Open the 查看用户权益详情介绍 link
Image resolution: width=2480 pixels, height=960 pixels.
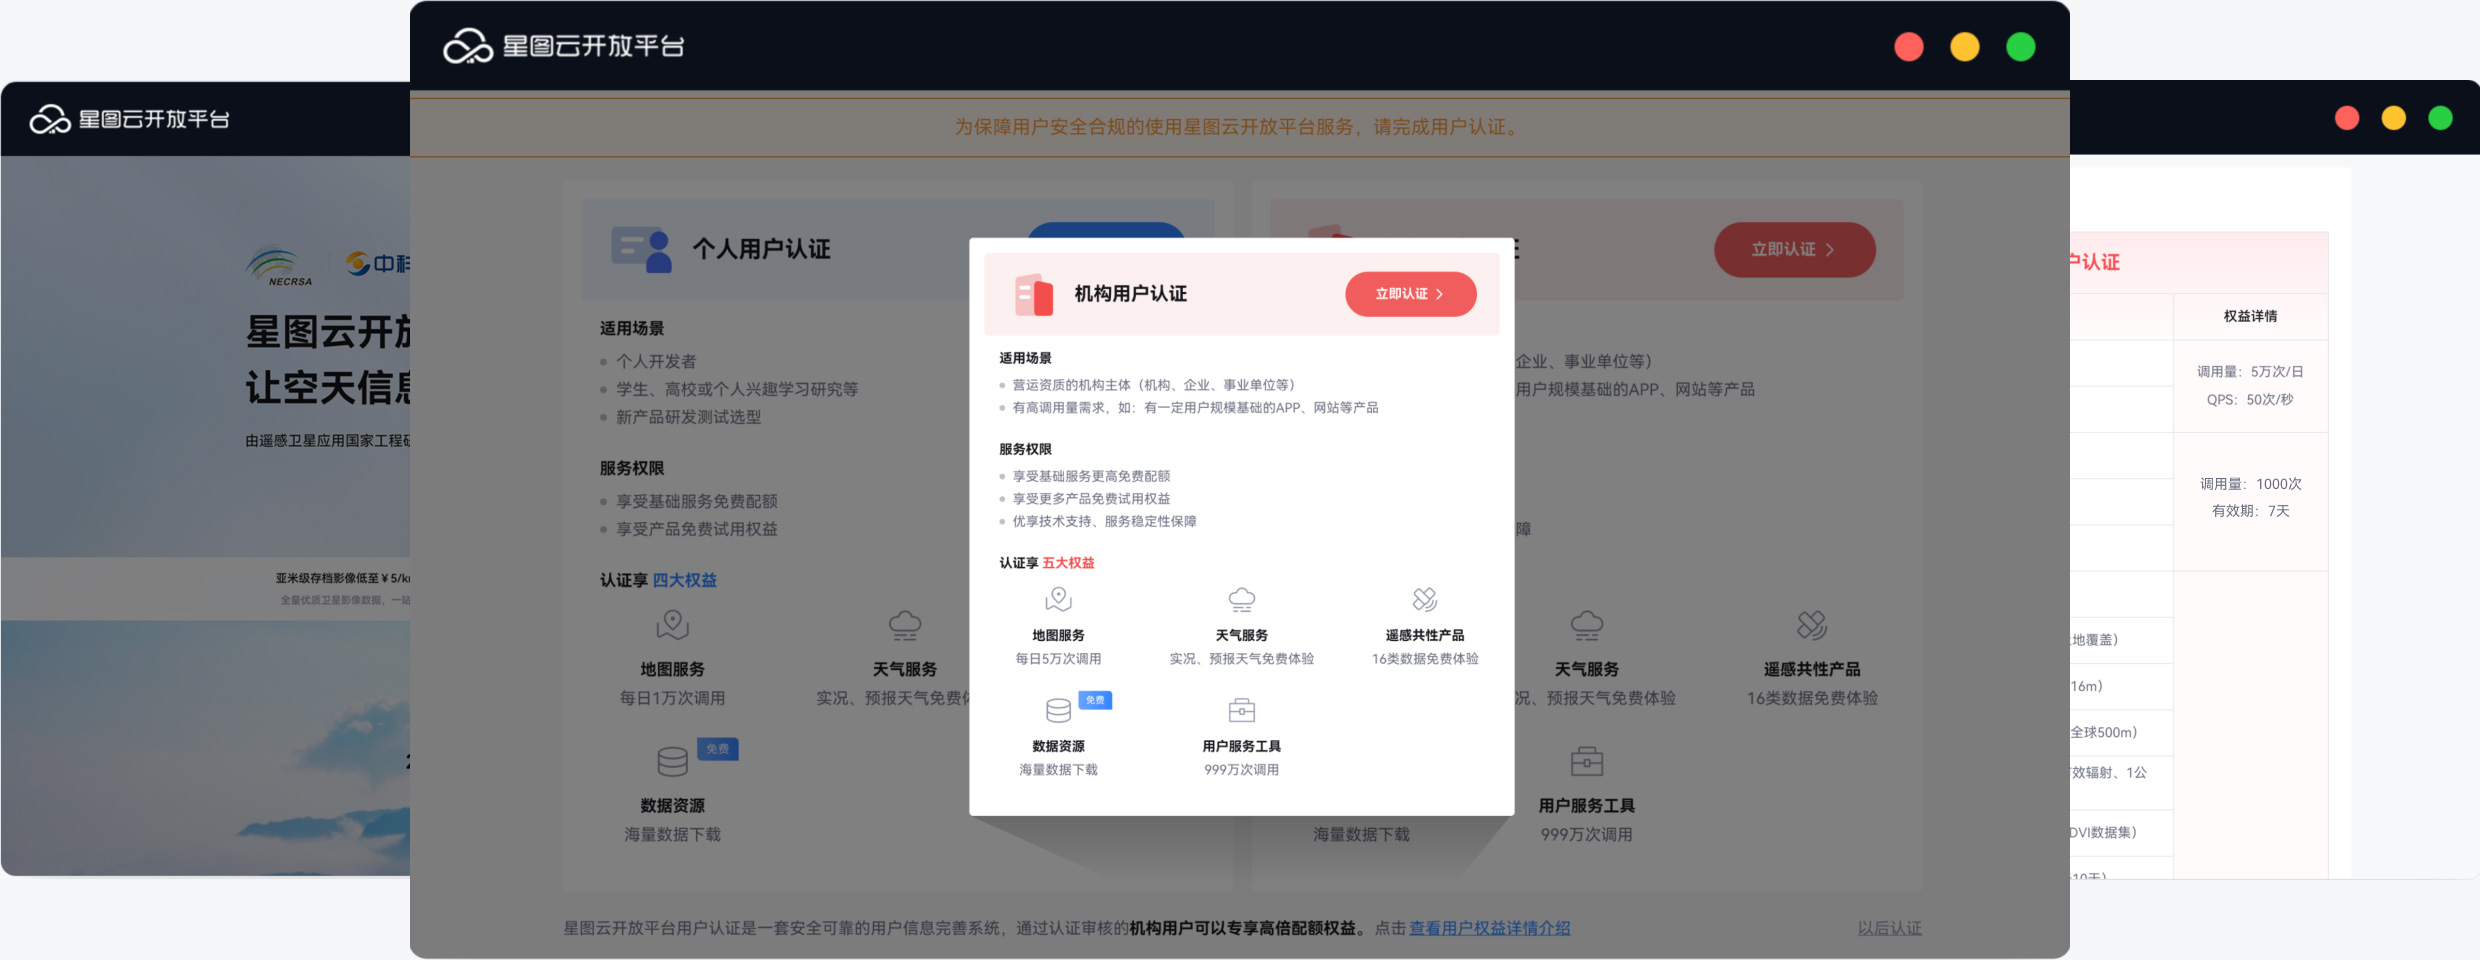pyautogui.click(x=1489, y=928)
